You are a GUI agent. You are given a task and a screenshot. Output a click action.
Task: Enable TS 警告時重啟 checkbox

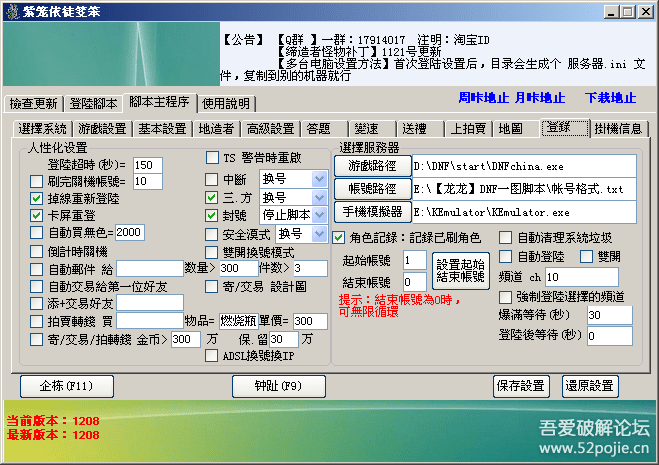pyautogui.click(x=212, y=158)
